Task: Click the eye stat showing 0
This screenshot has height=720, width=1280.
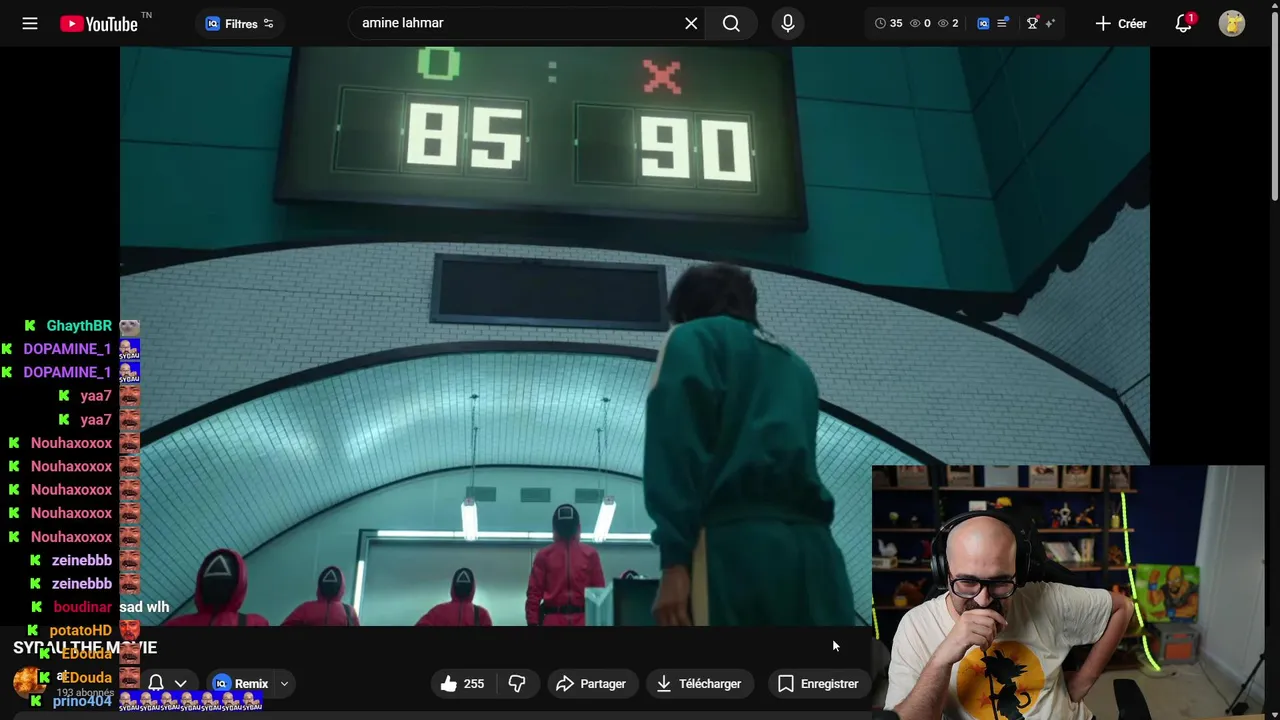Action: 920,23
